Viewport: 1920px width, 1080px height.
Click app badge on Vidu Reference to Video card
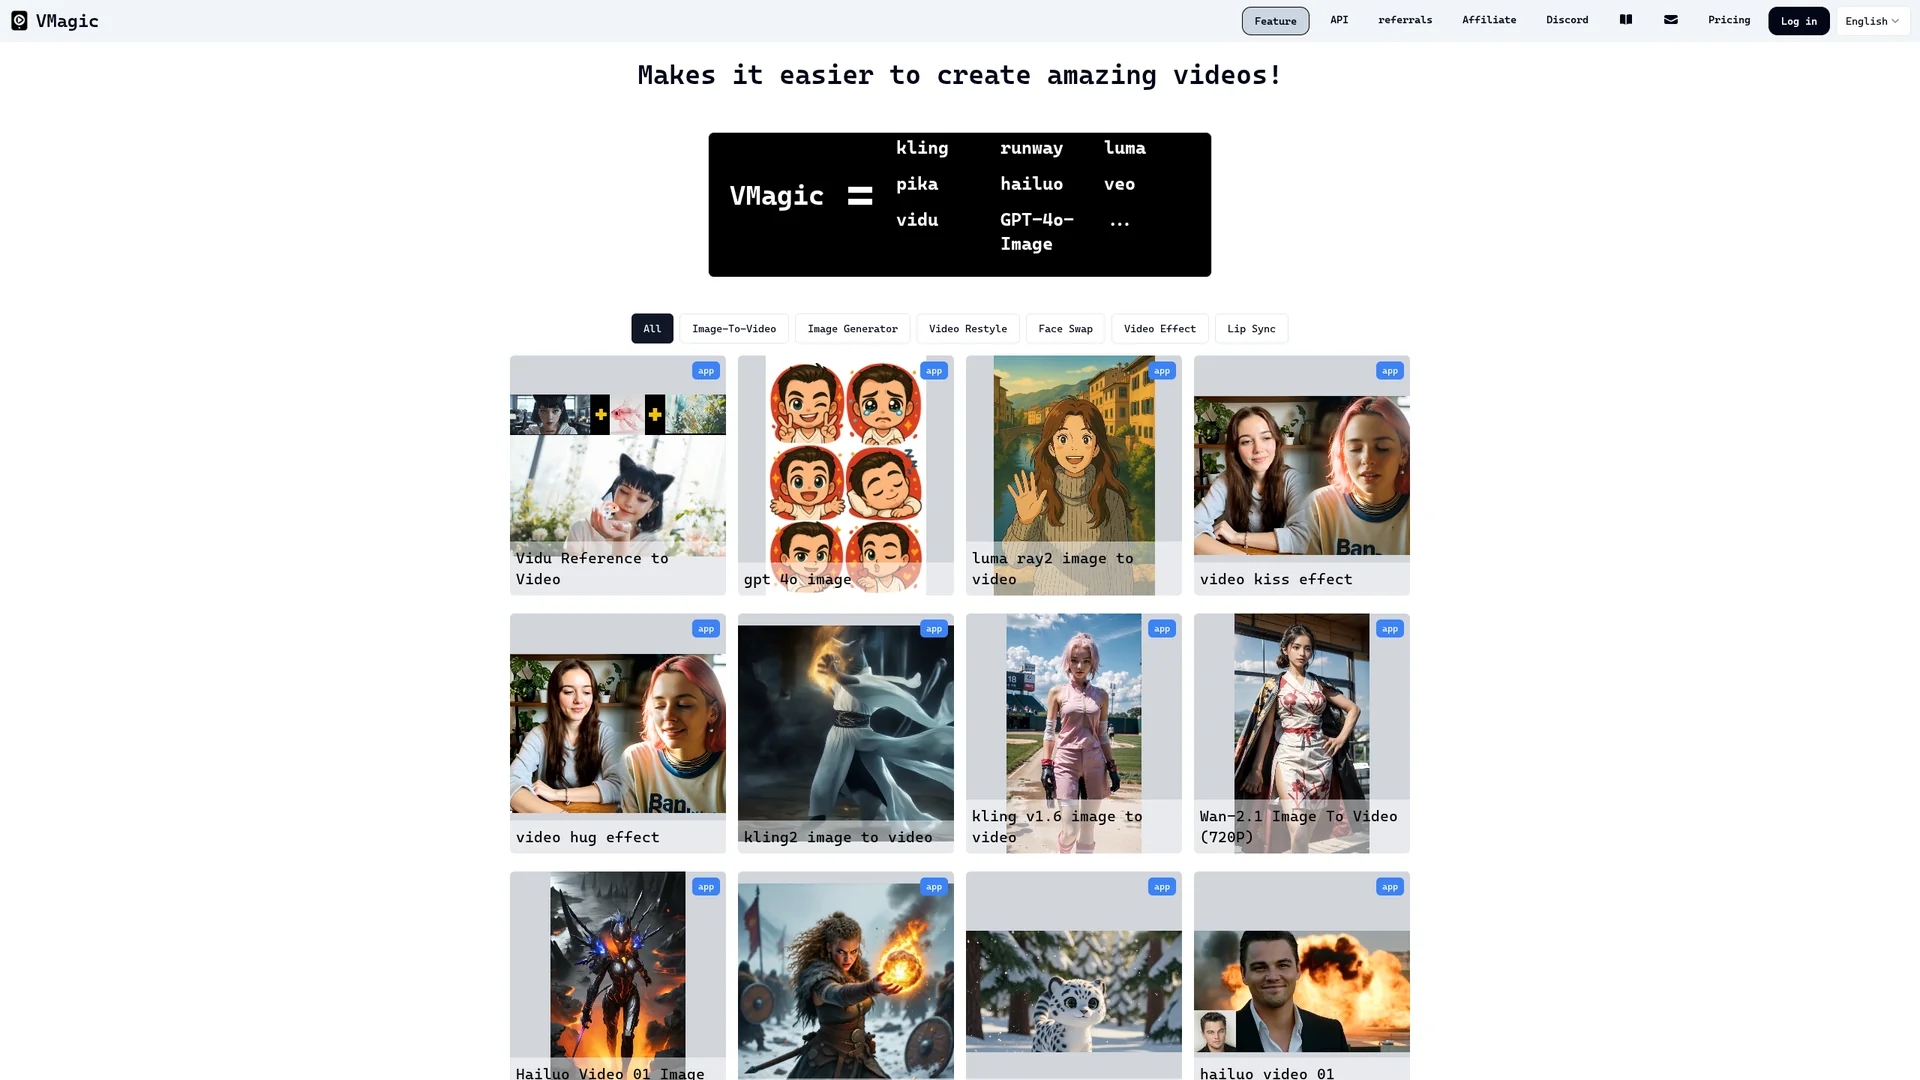[x=706, y=371]
